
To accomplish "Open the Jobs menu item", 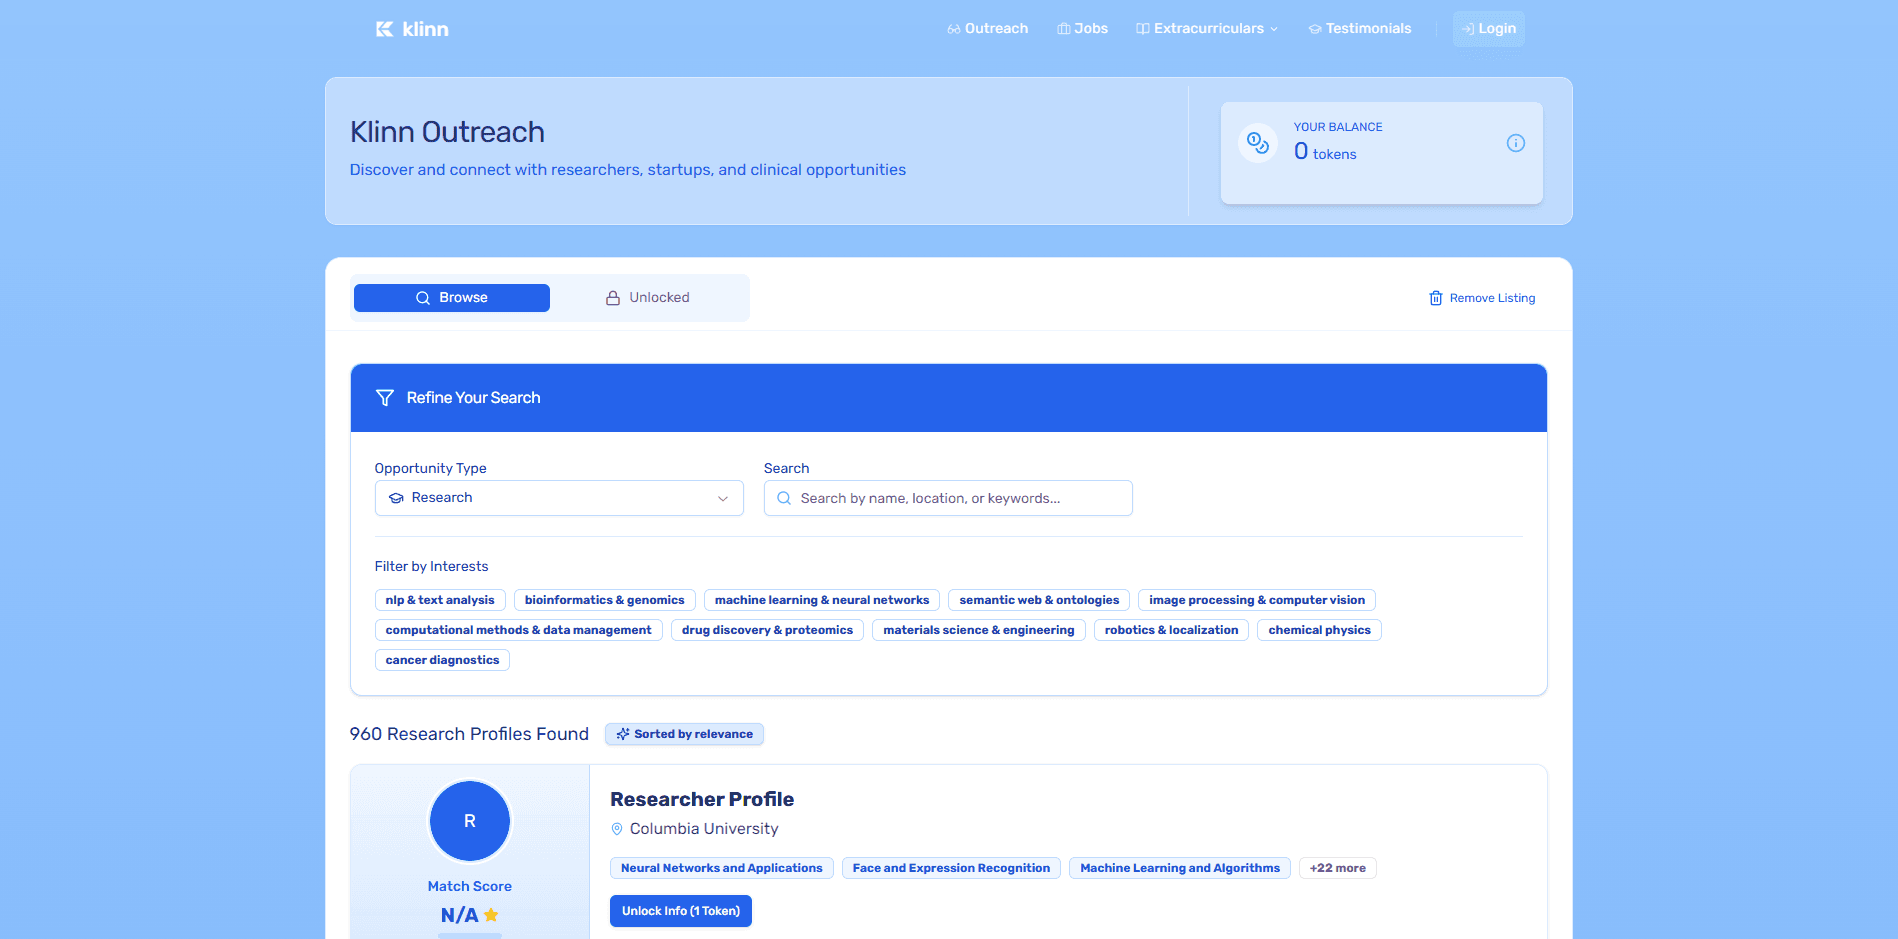I will coord(1082,29).
